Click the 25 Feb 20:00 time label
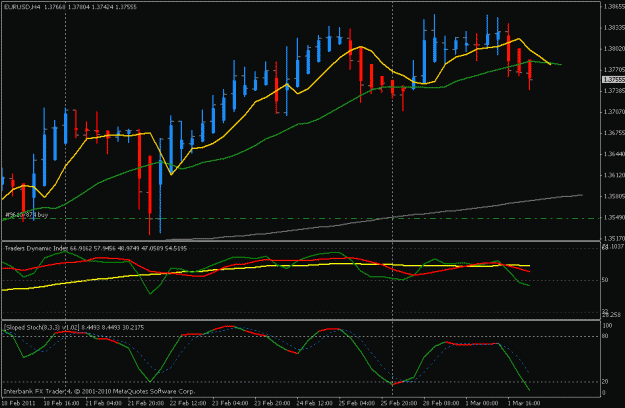 click(x=399, y=403)
